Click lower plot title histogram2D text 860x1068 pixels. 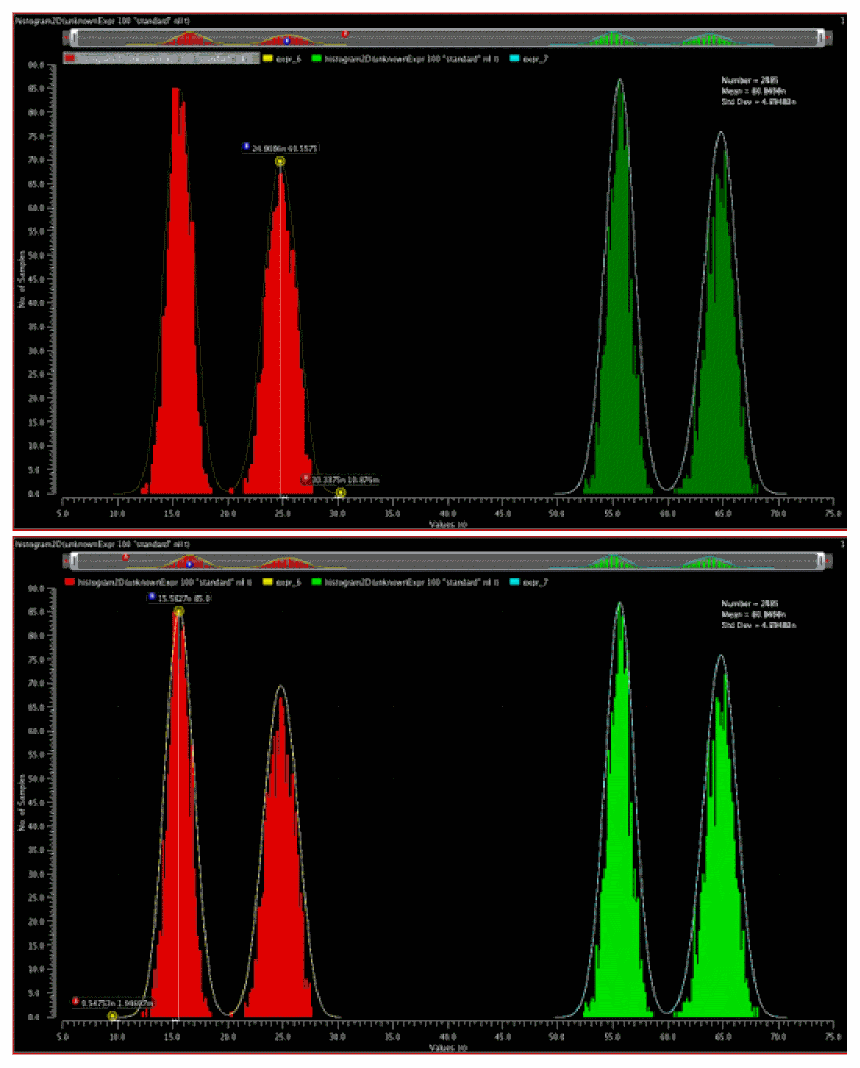coord(102,544)
